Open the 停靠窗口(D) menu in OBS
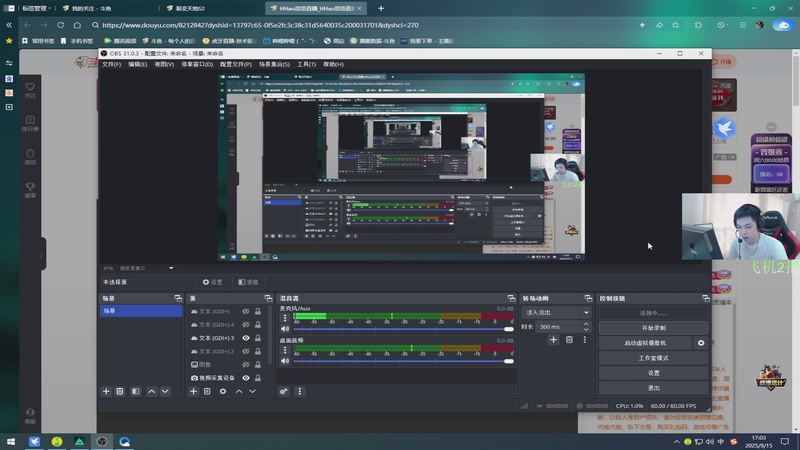 [197, 64]
